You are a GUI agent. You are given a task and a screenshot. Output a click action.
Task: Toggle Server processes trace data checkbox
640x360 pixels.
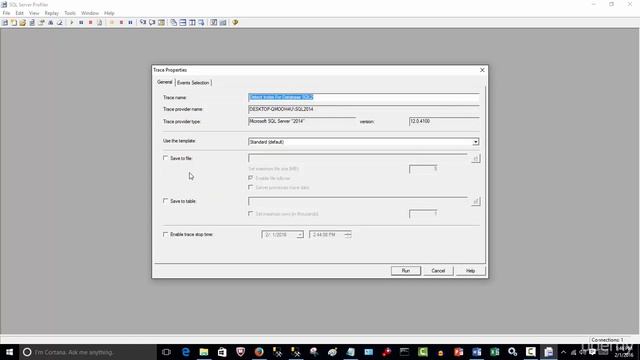click(251, 187)
